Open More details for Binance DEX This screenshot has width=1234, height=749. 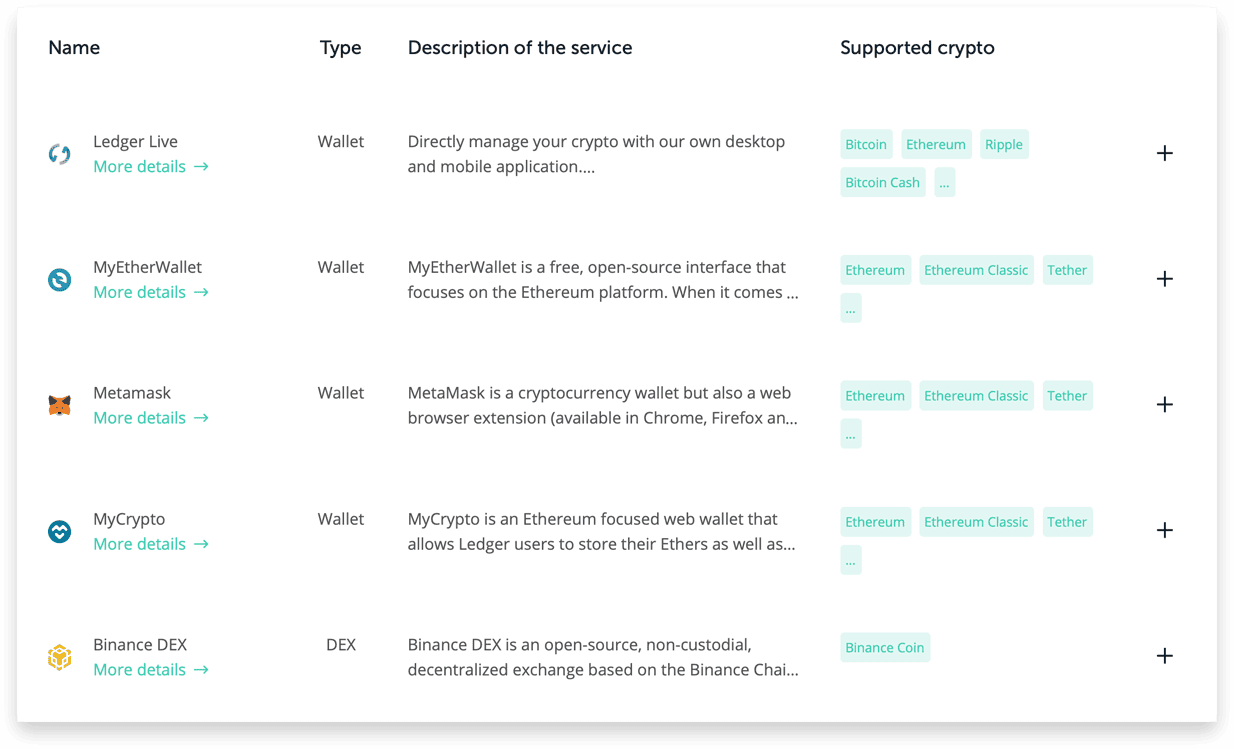(x=151, y=670)
